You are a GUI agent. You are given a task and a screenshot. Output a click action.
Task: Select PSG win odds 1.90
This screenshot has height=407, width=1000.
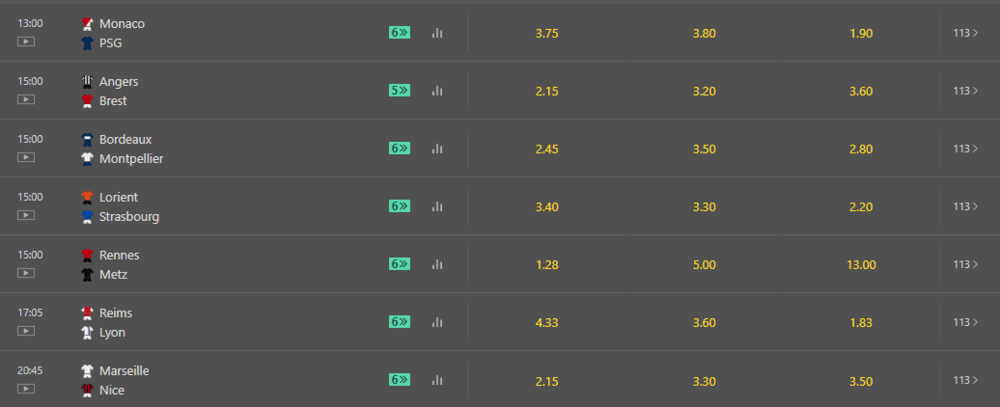tap(861, 34)
